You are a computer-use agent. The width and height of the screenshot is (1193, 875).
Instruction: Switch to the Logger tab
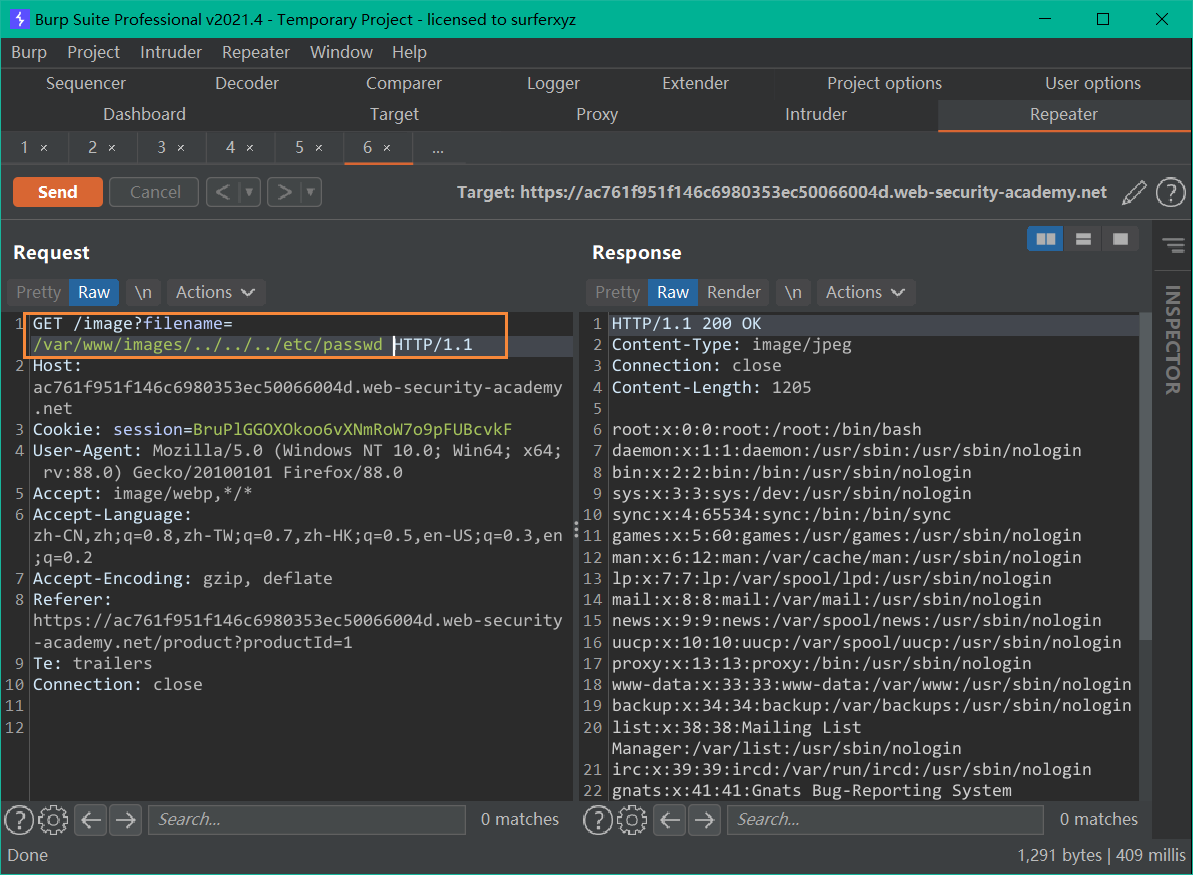pos(553,83)
